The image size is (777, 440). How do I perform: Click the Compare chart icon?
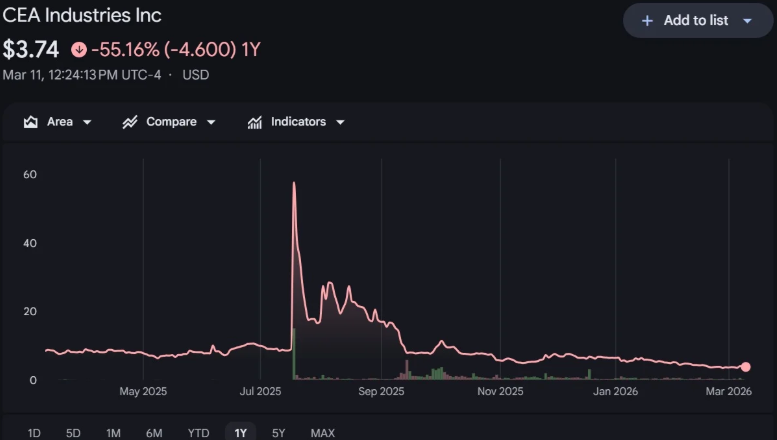tap(130, 122)
